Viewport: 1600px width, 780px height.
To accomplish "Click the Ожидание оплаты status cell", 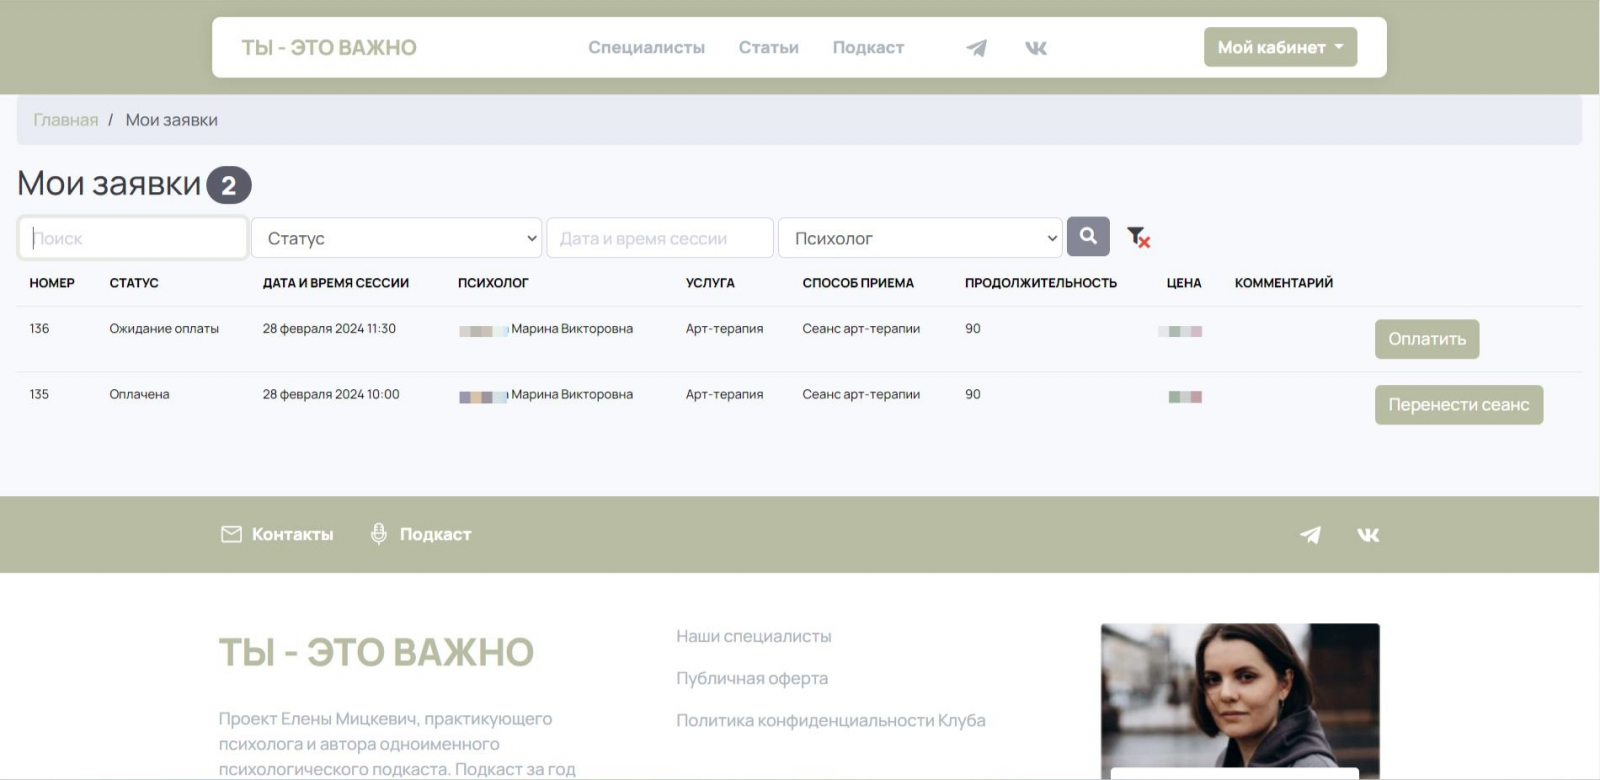I will [164, 329].
